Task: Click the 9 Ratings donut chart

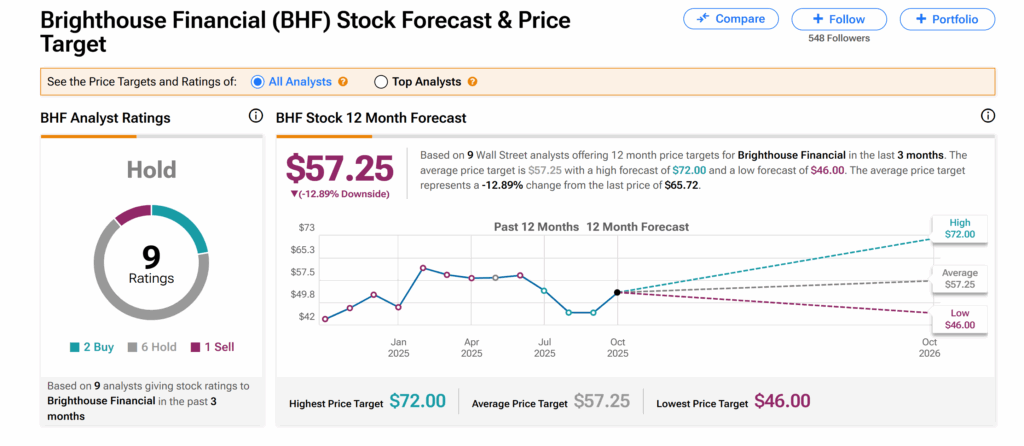Action: (x=151, y=263)
